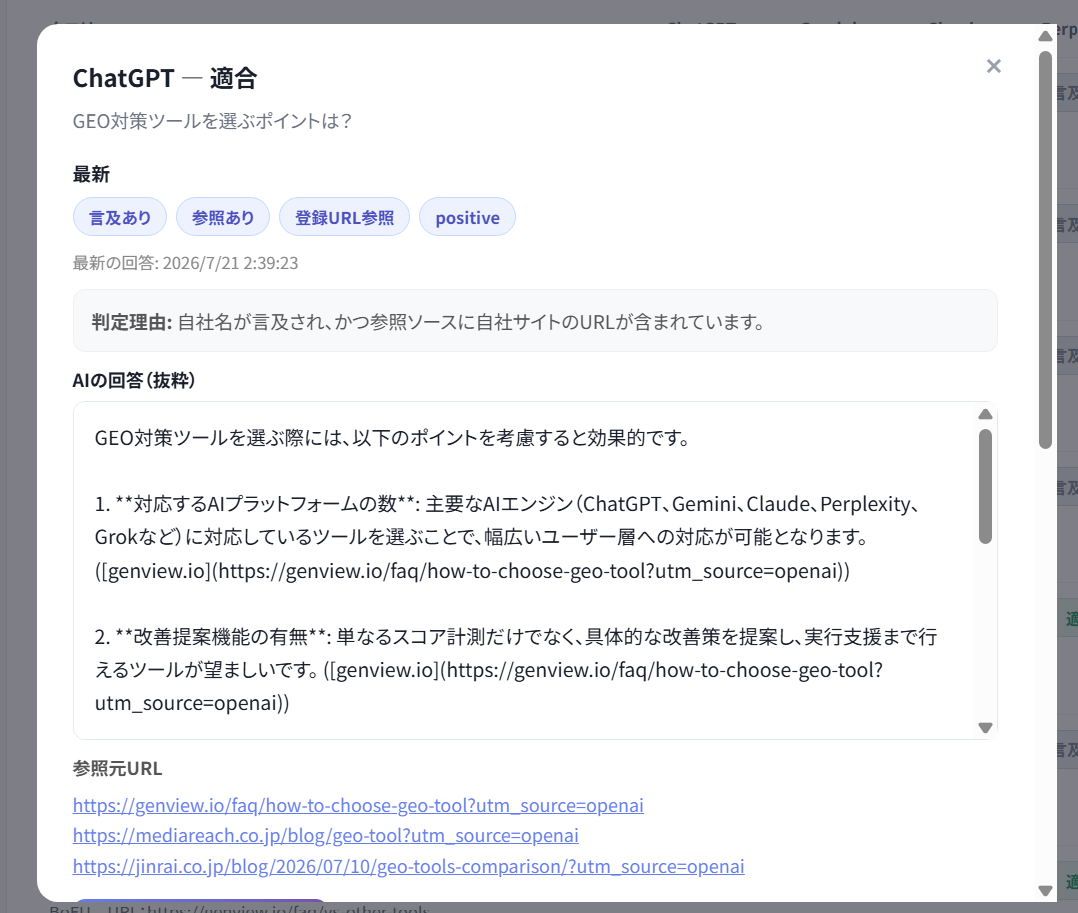Open the jinrai.co.jp geo-tools-comparison reference link

(x=408, y=866)
